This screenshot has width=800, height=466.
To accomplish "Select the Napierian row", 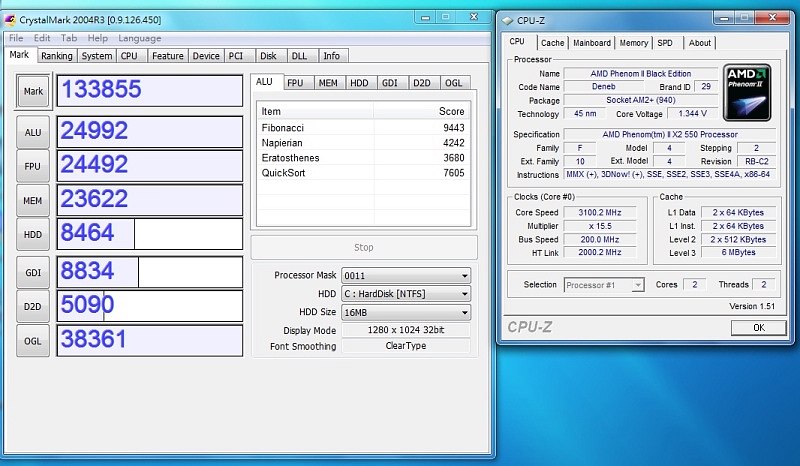I will (x=363, y=143).
